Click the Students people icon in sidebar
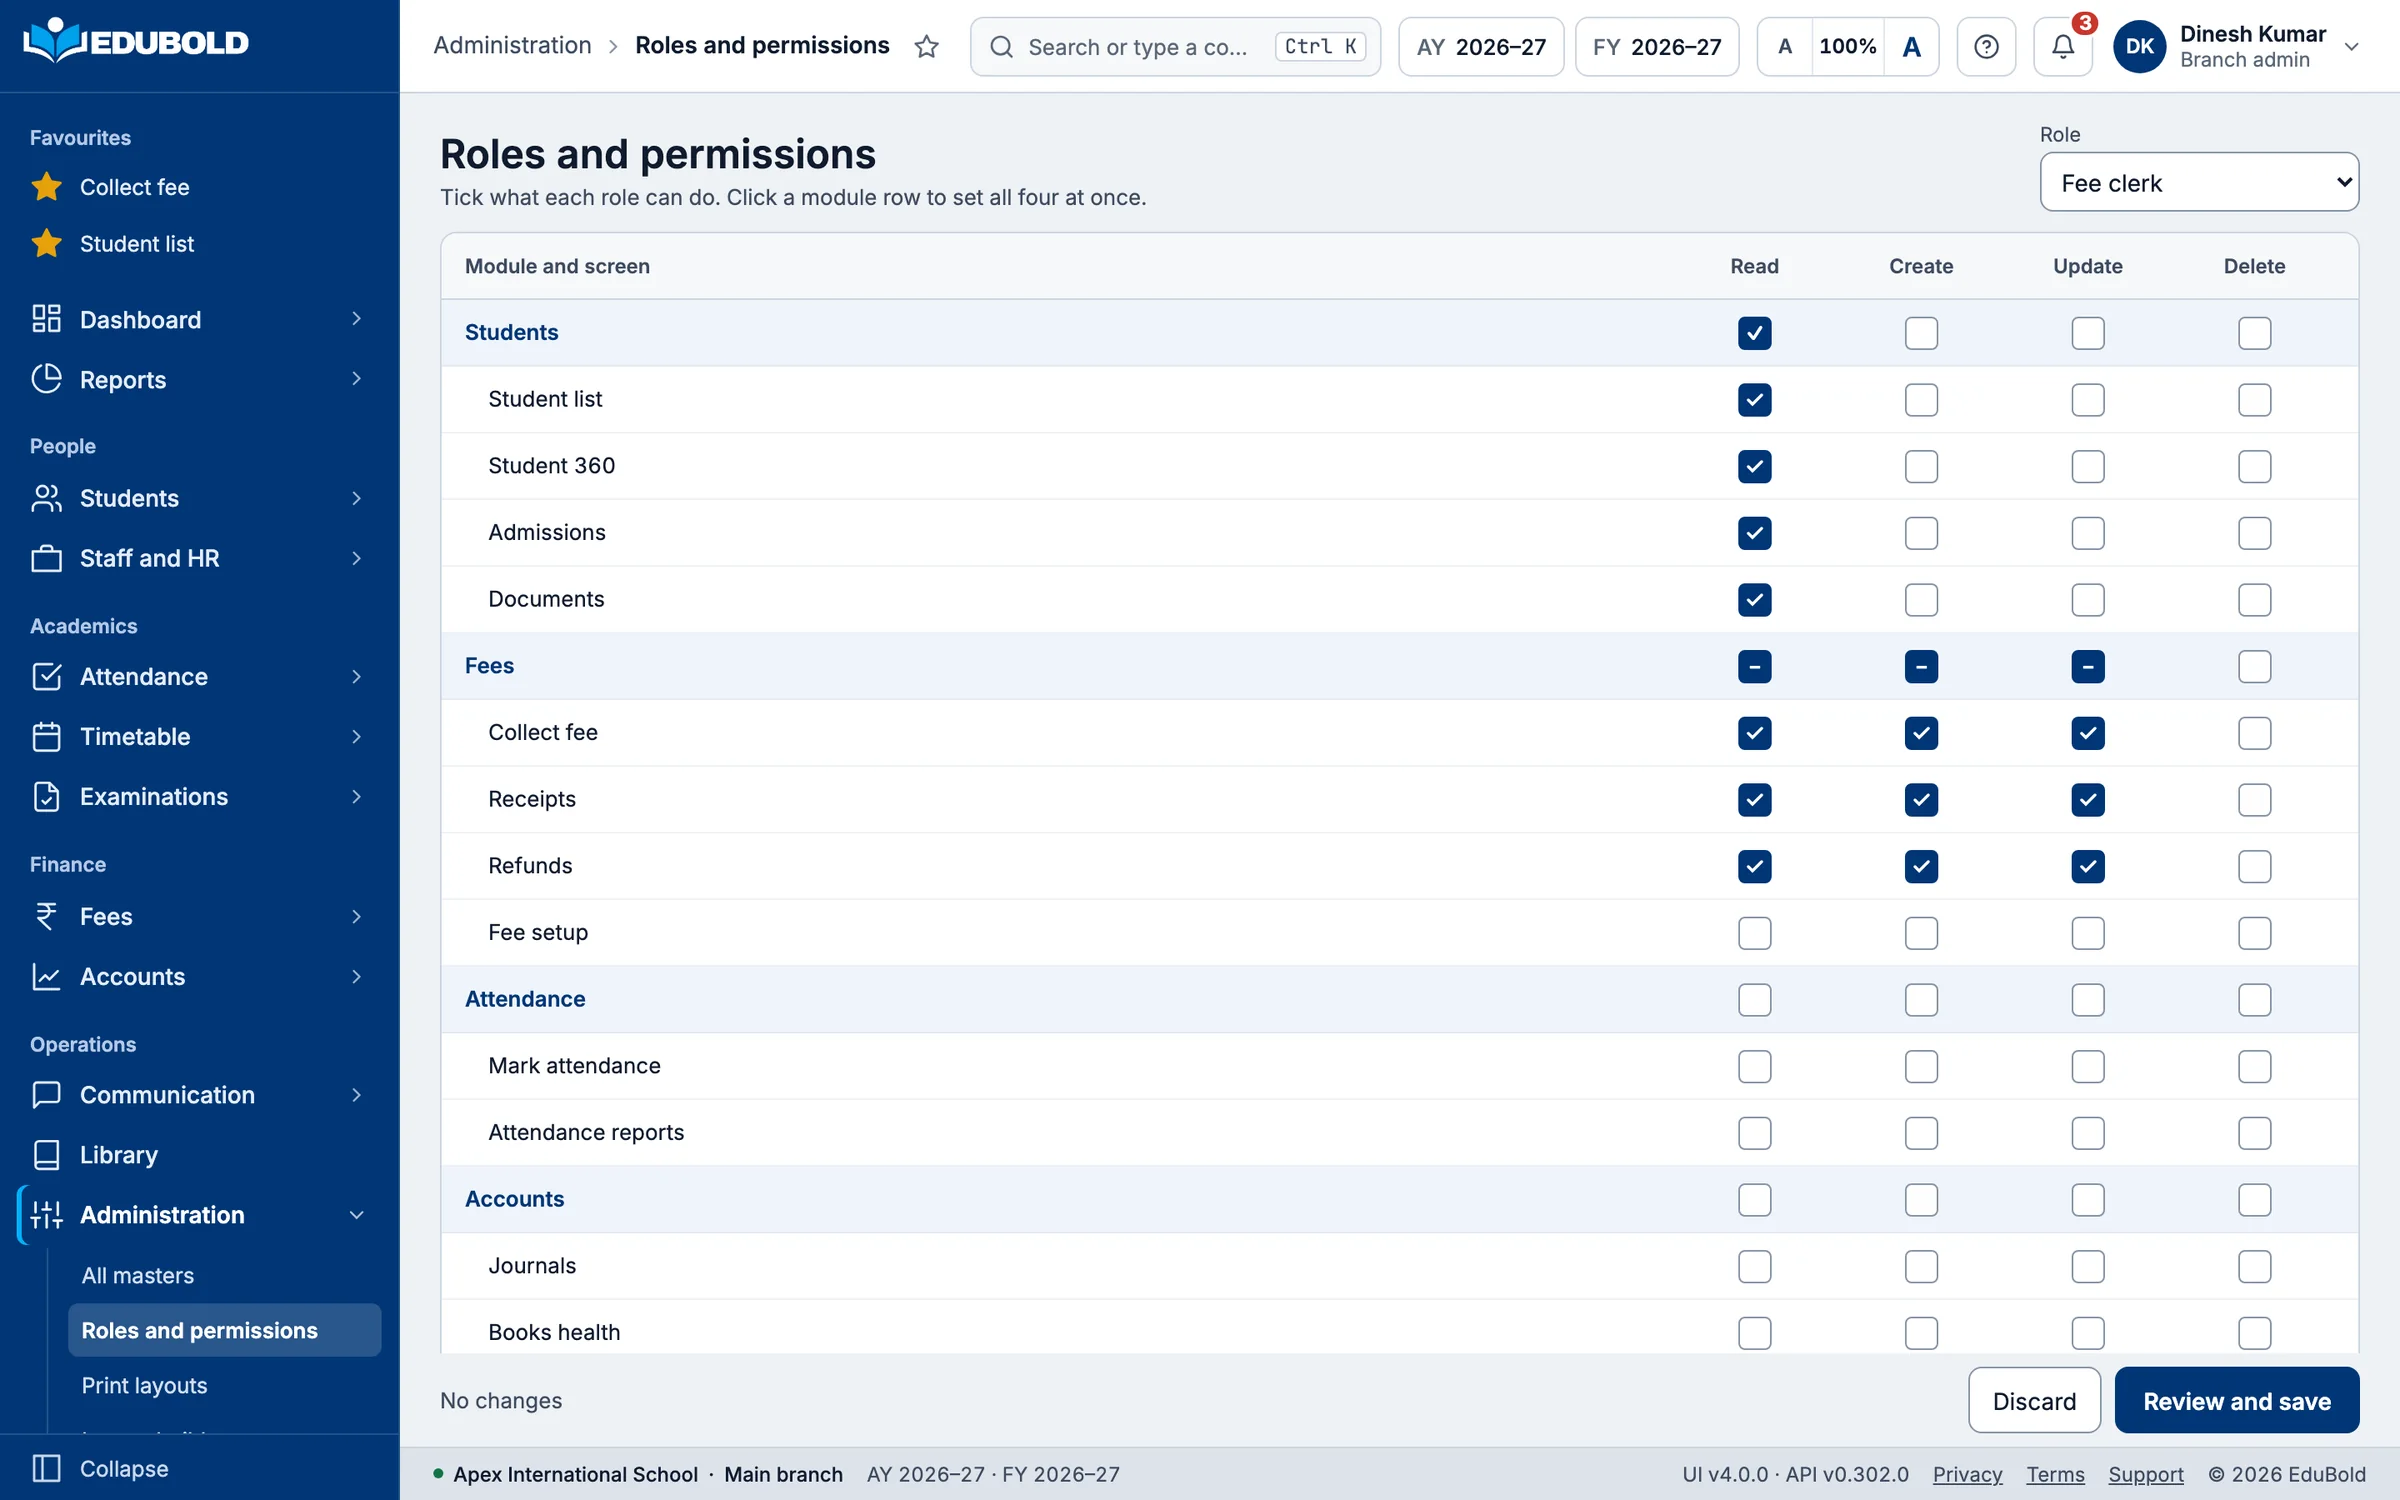This screenshot has height=1500, width=2400. (x=46, y=498)
